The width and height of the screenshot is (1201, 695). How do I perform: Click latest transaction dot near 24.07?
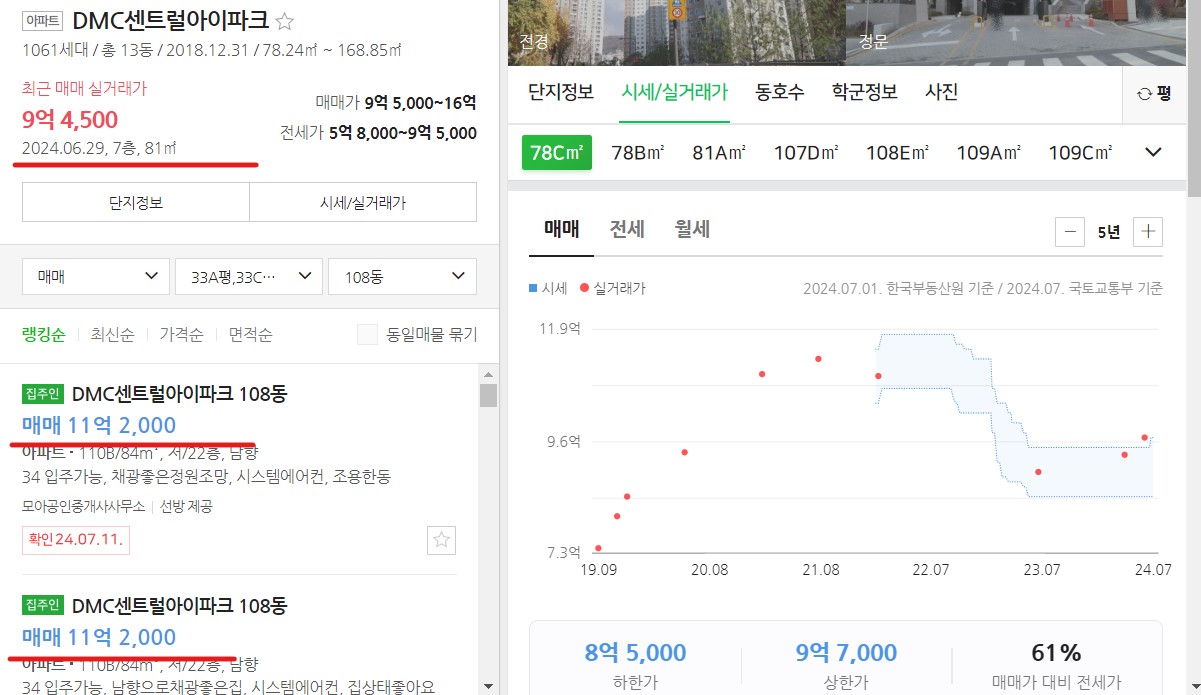point(1144,438)
